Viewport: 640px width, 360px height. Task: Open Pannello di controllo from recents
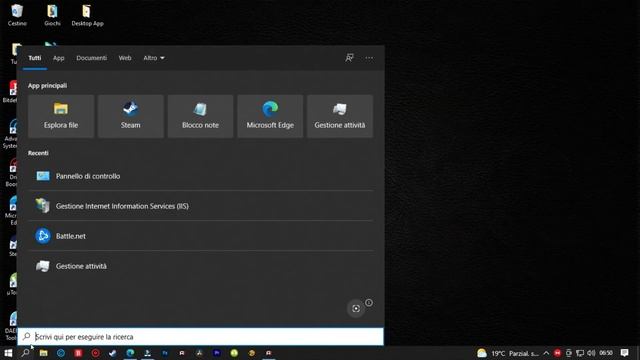click(x=200, y=176)
